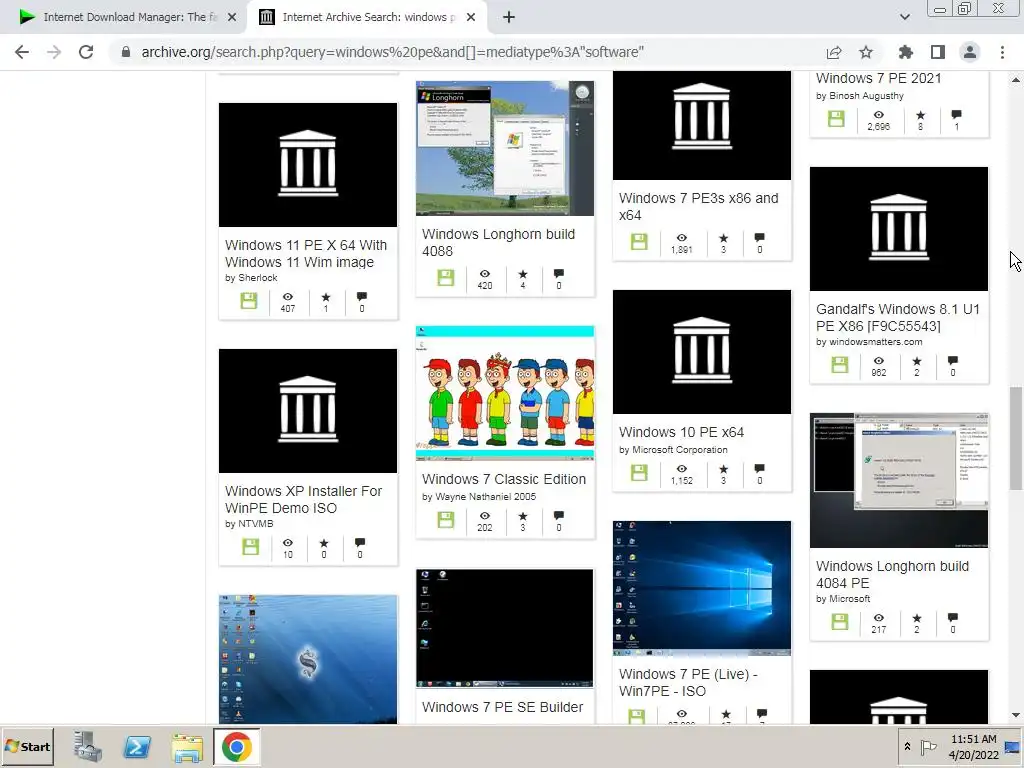Open Chrome's three-dot menu
Viewport: 1024px width, 768px height.
point(1002,52)
